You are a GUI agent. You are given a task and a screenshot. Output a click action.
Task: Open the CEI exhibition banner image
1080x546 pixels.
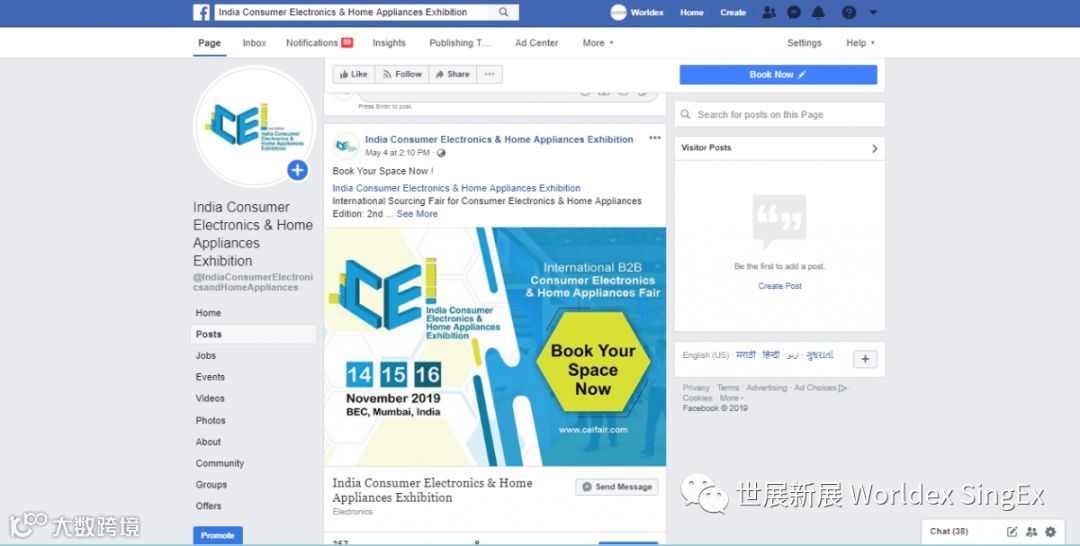[495, 347]
